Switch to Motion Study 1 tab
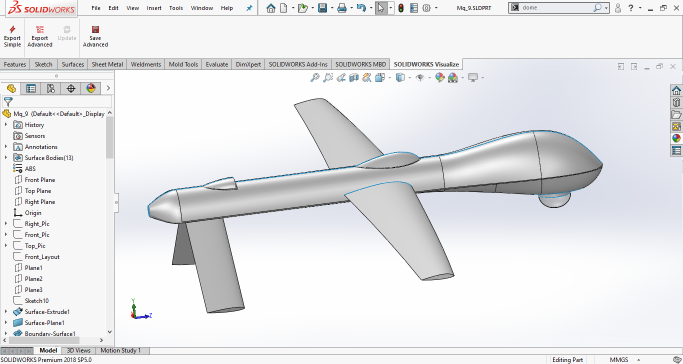 (121, 351)
